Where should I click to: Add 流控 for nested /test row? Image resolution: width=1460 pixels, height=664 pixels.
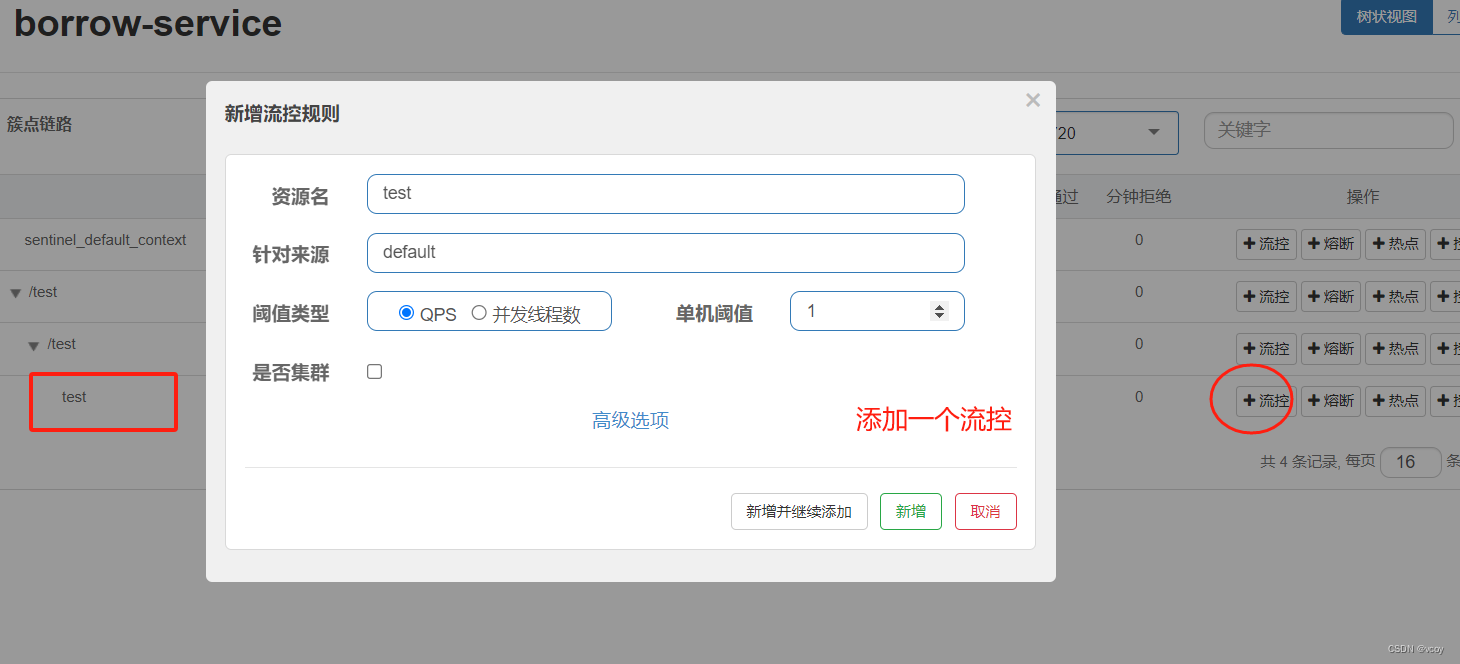[x=1266, y=348]
